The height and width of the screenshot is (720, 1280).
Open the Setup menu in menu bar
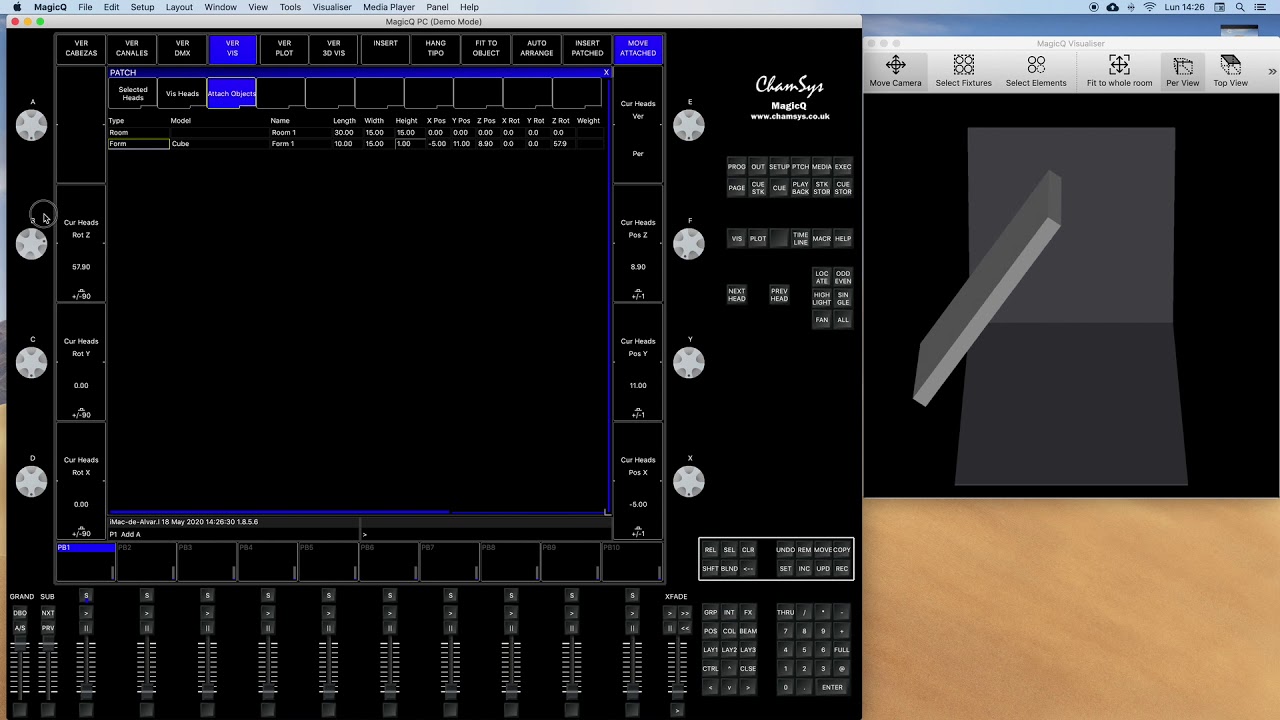click(x=142, y=7)
